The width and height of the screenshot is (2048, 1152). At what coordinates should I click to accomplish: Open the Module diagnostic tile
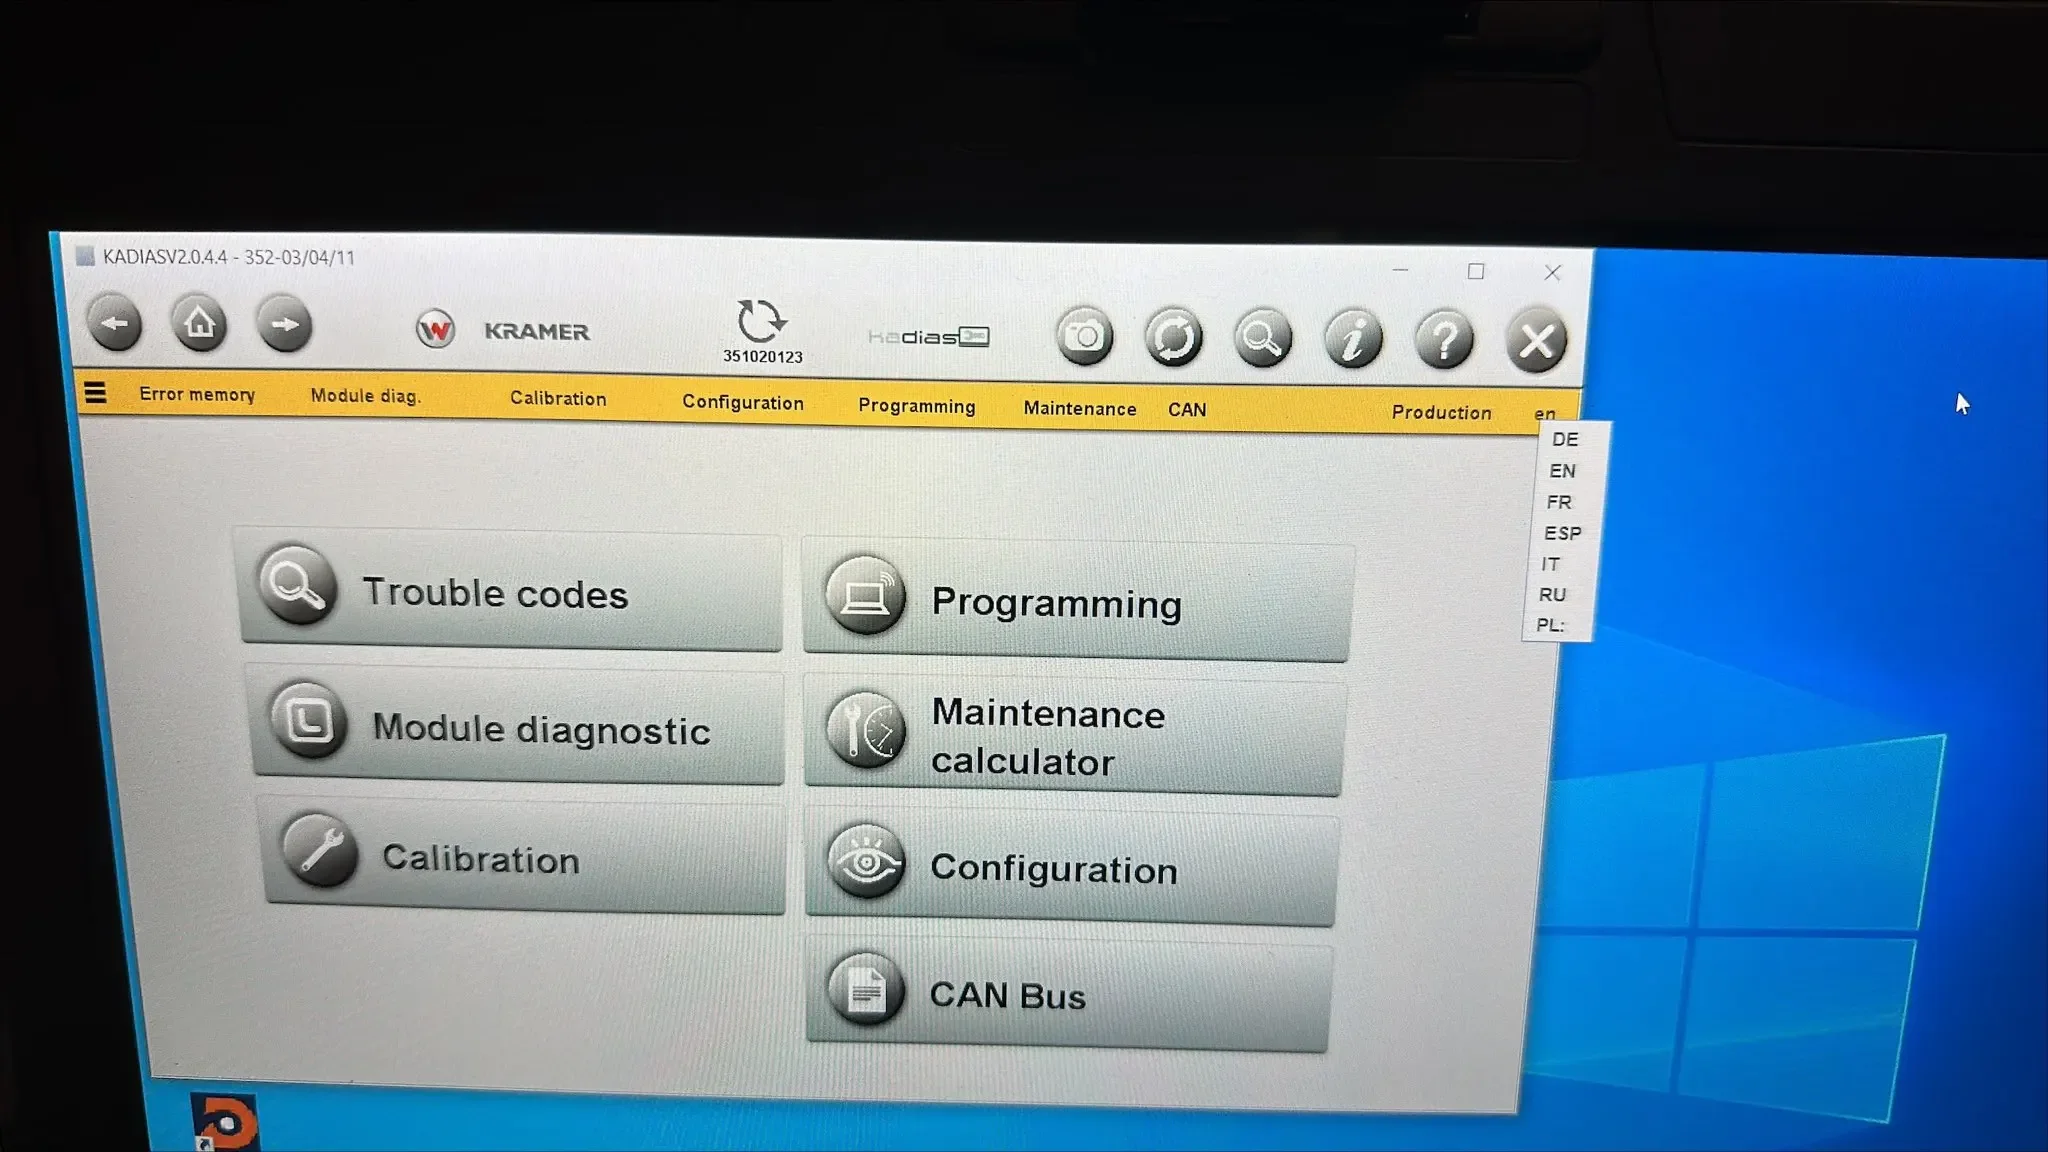click(517, 724)
